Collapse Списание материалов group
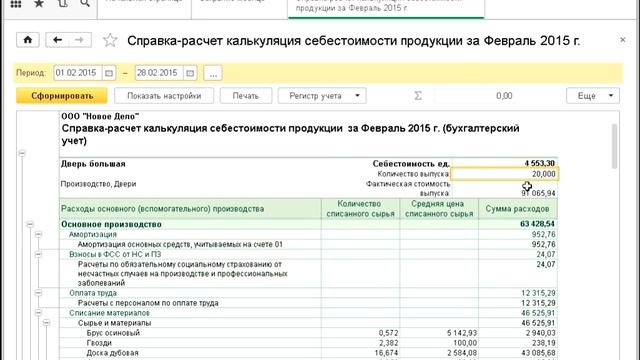640x360 pixels. pos(38,313)
